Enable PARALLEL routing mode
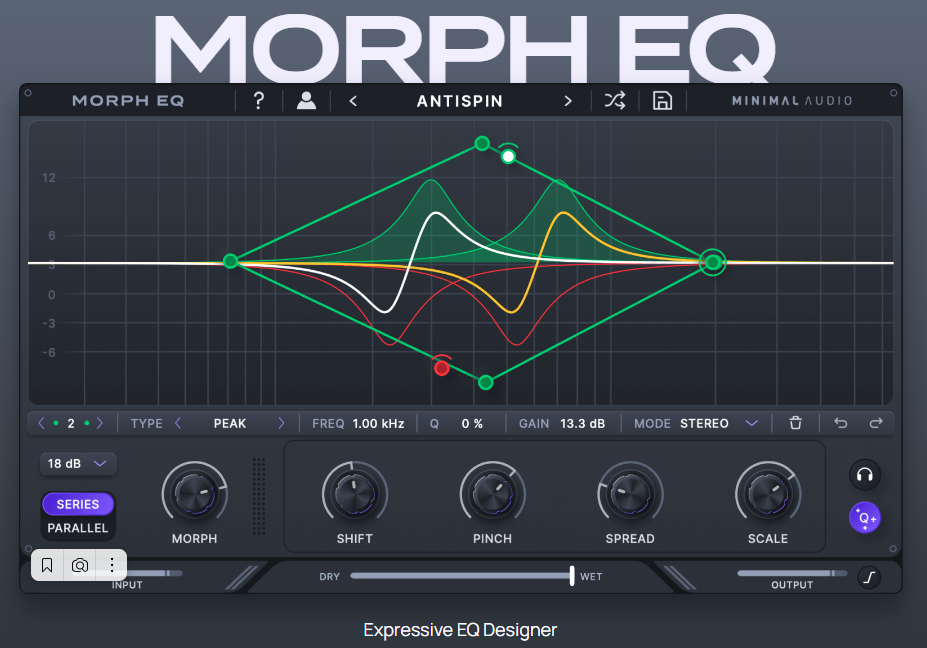 pyautogui.click(x=77, y=528)
